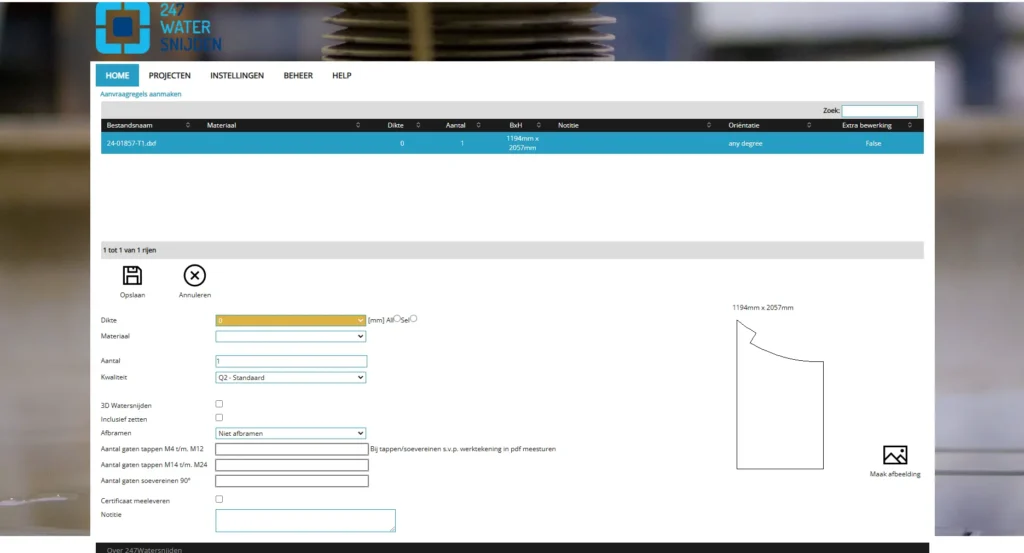
Task: Click the Opslaan save disk icon
Action: click(132, 276)
